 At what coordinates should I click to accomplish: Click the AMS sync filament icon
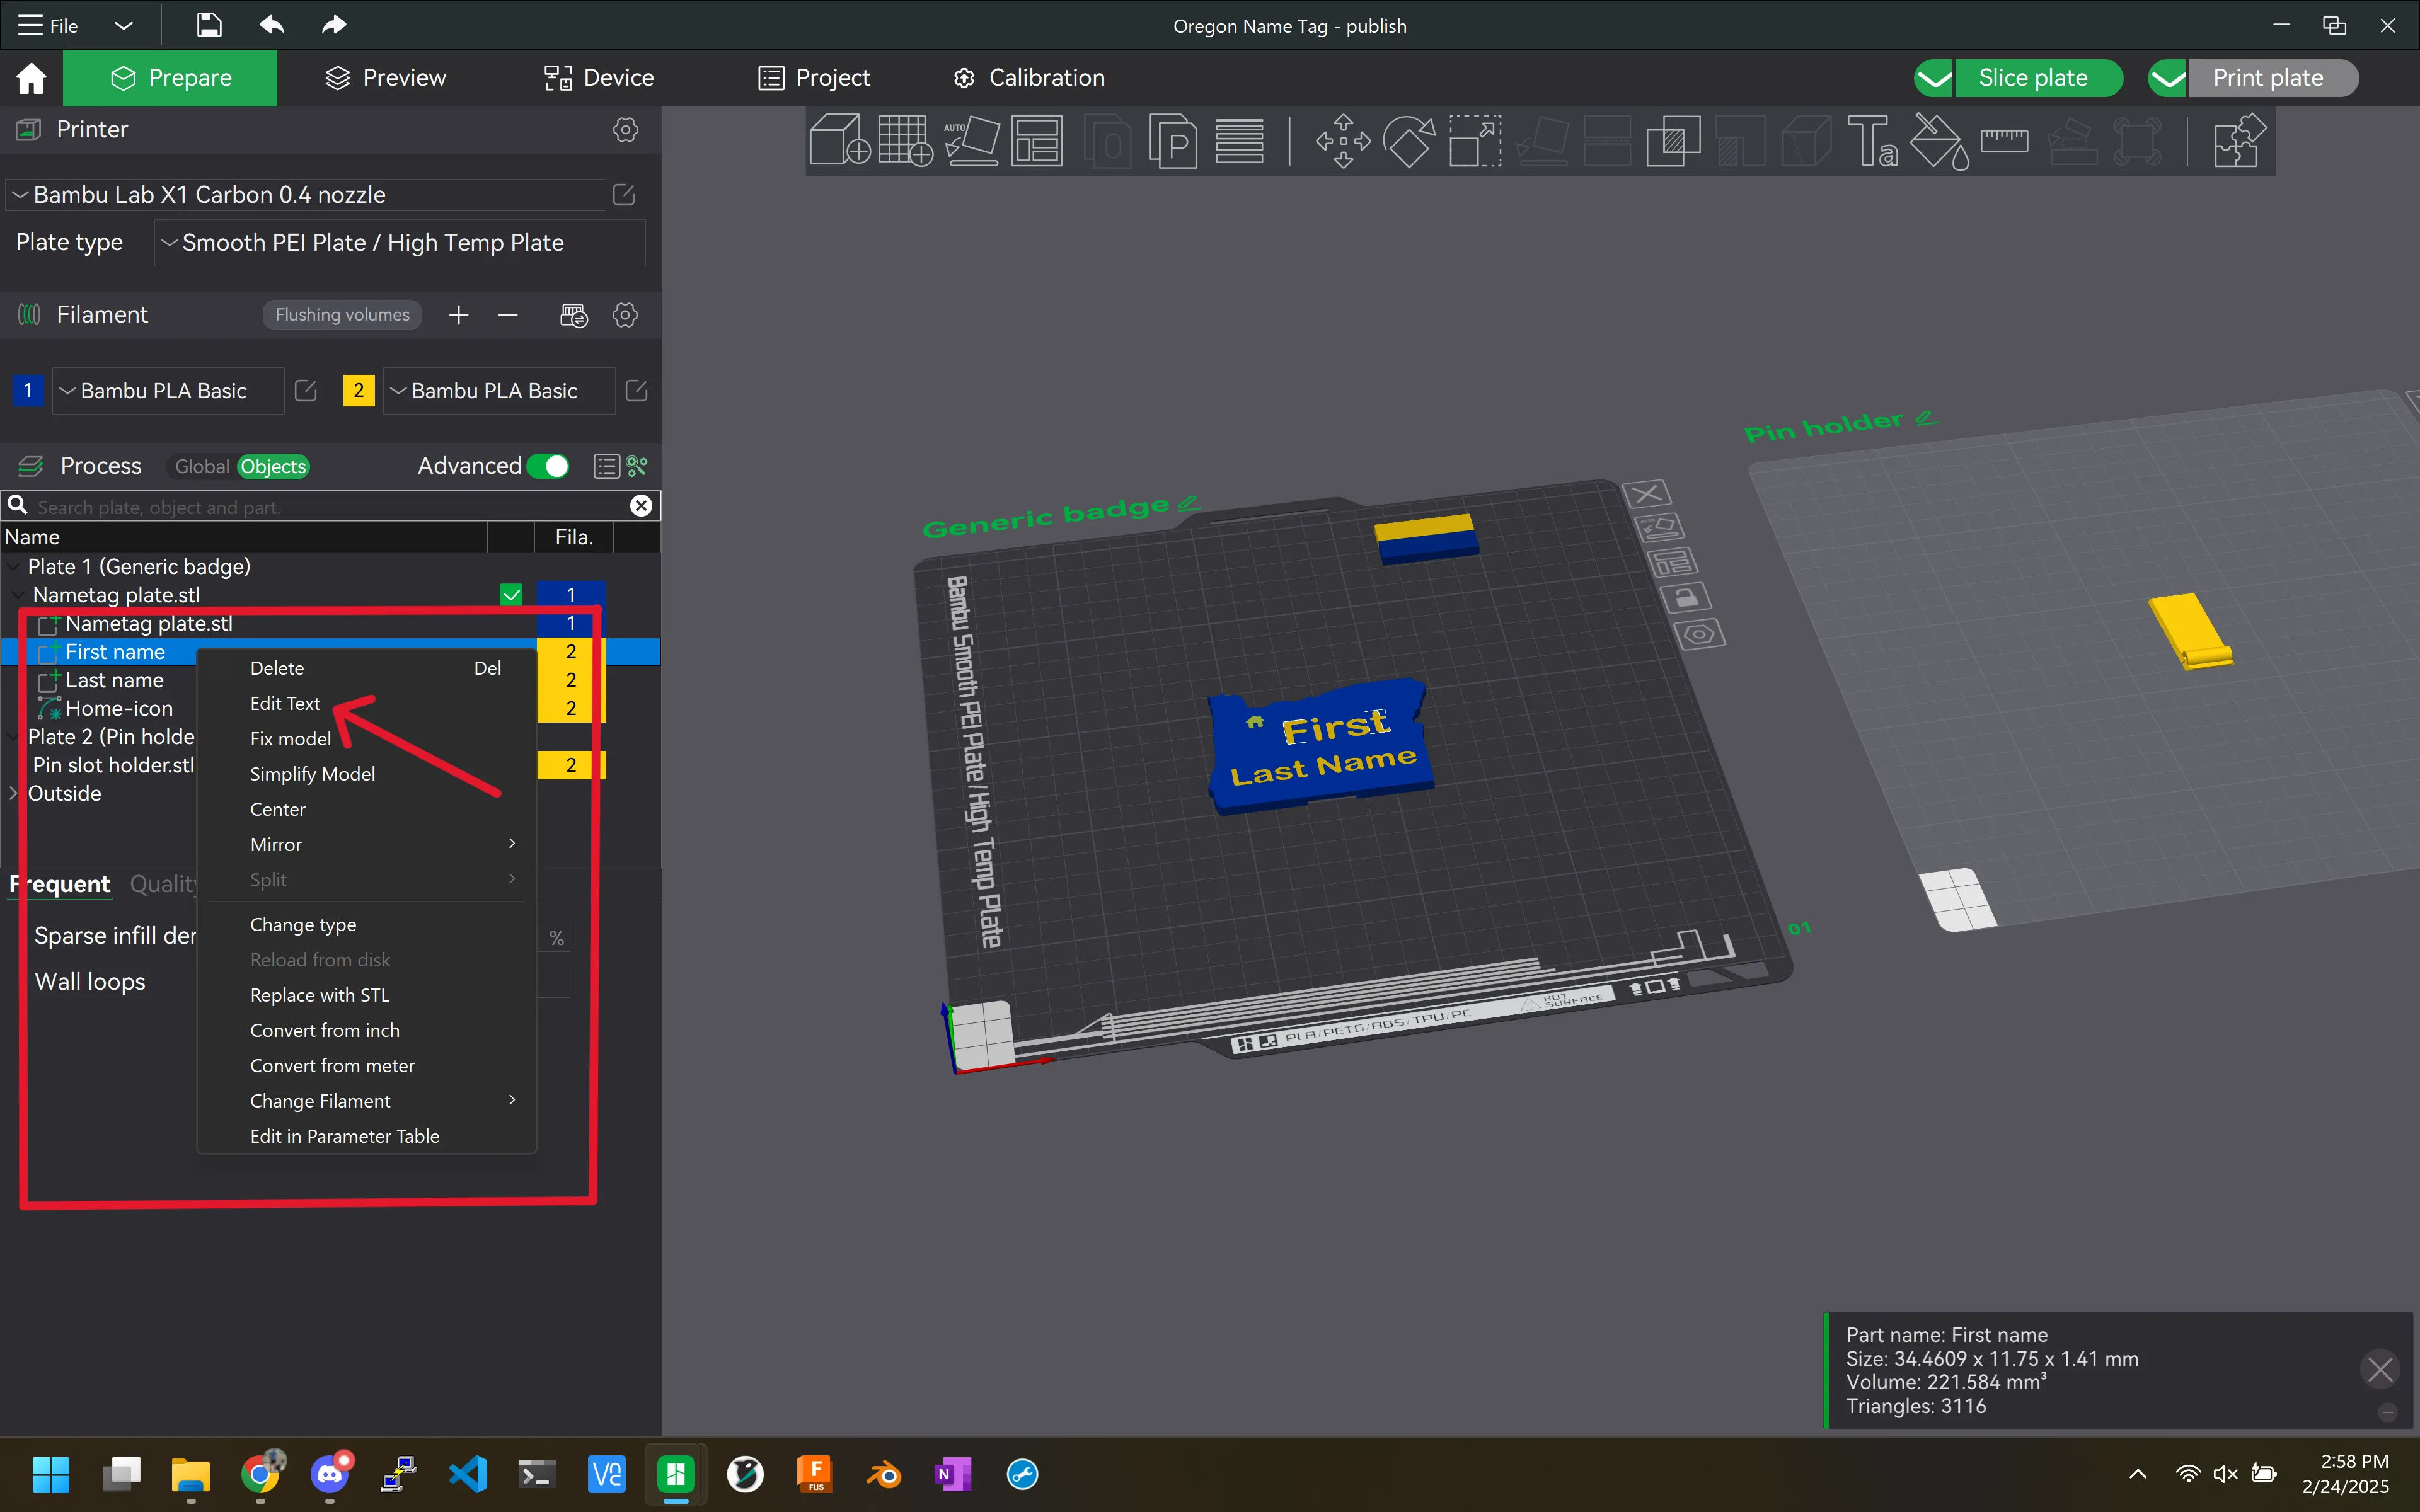point(574,315)
